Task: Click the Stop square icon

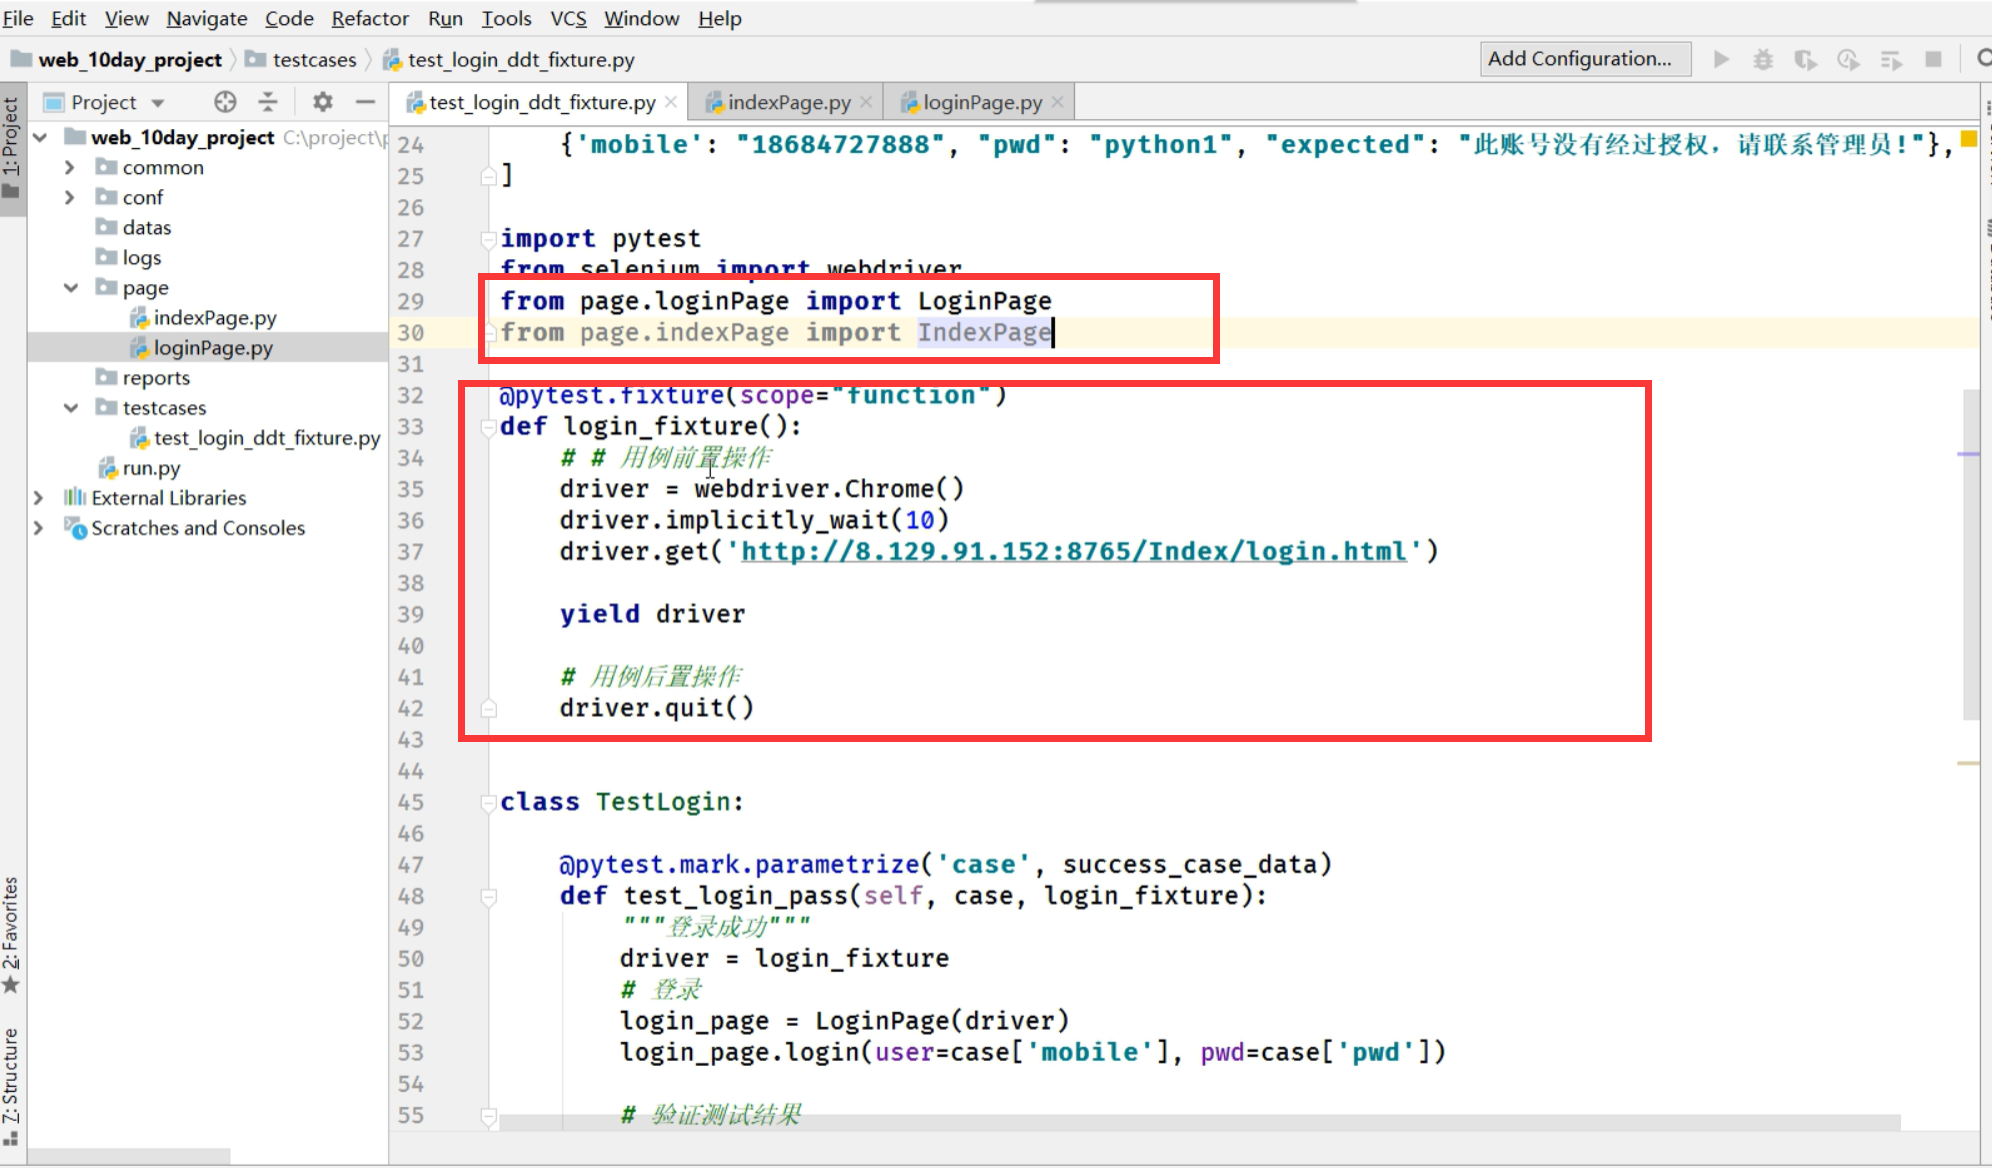Action: point(1933,59)
